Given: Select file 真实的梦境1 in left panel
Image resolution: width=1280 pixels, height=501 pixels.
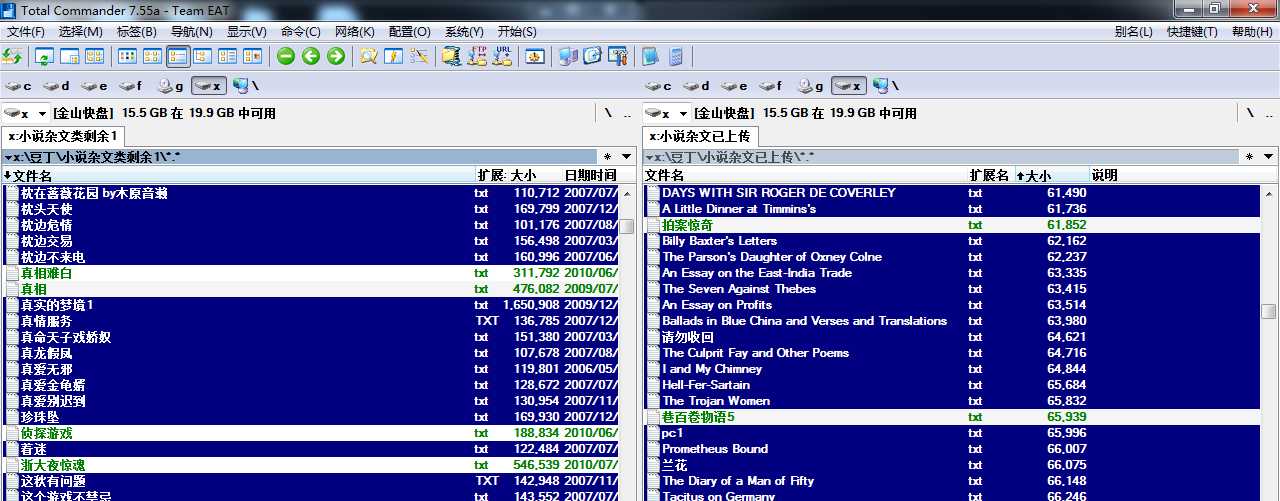Looking at the screenshot, I should pos(57,305).
